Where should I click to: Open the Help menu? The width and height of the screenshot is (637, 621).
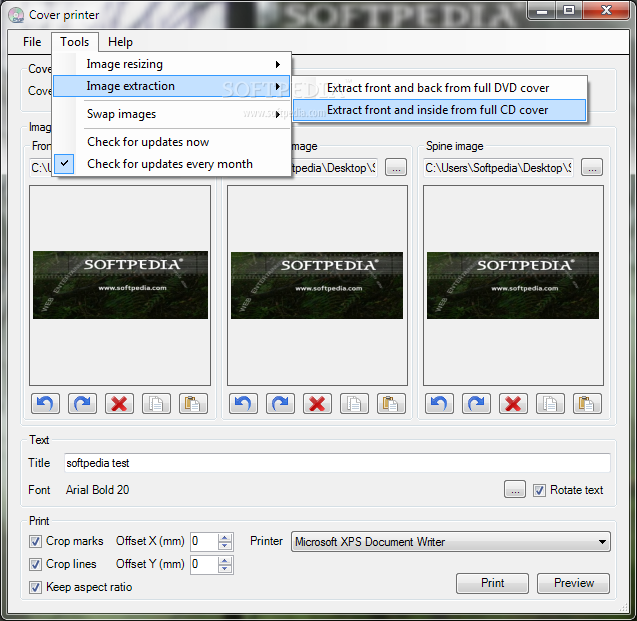pyautogui.click(x=120, y=42)
